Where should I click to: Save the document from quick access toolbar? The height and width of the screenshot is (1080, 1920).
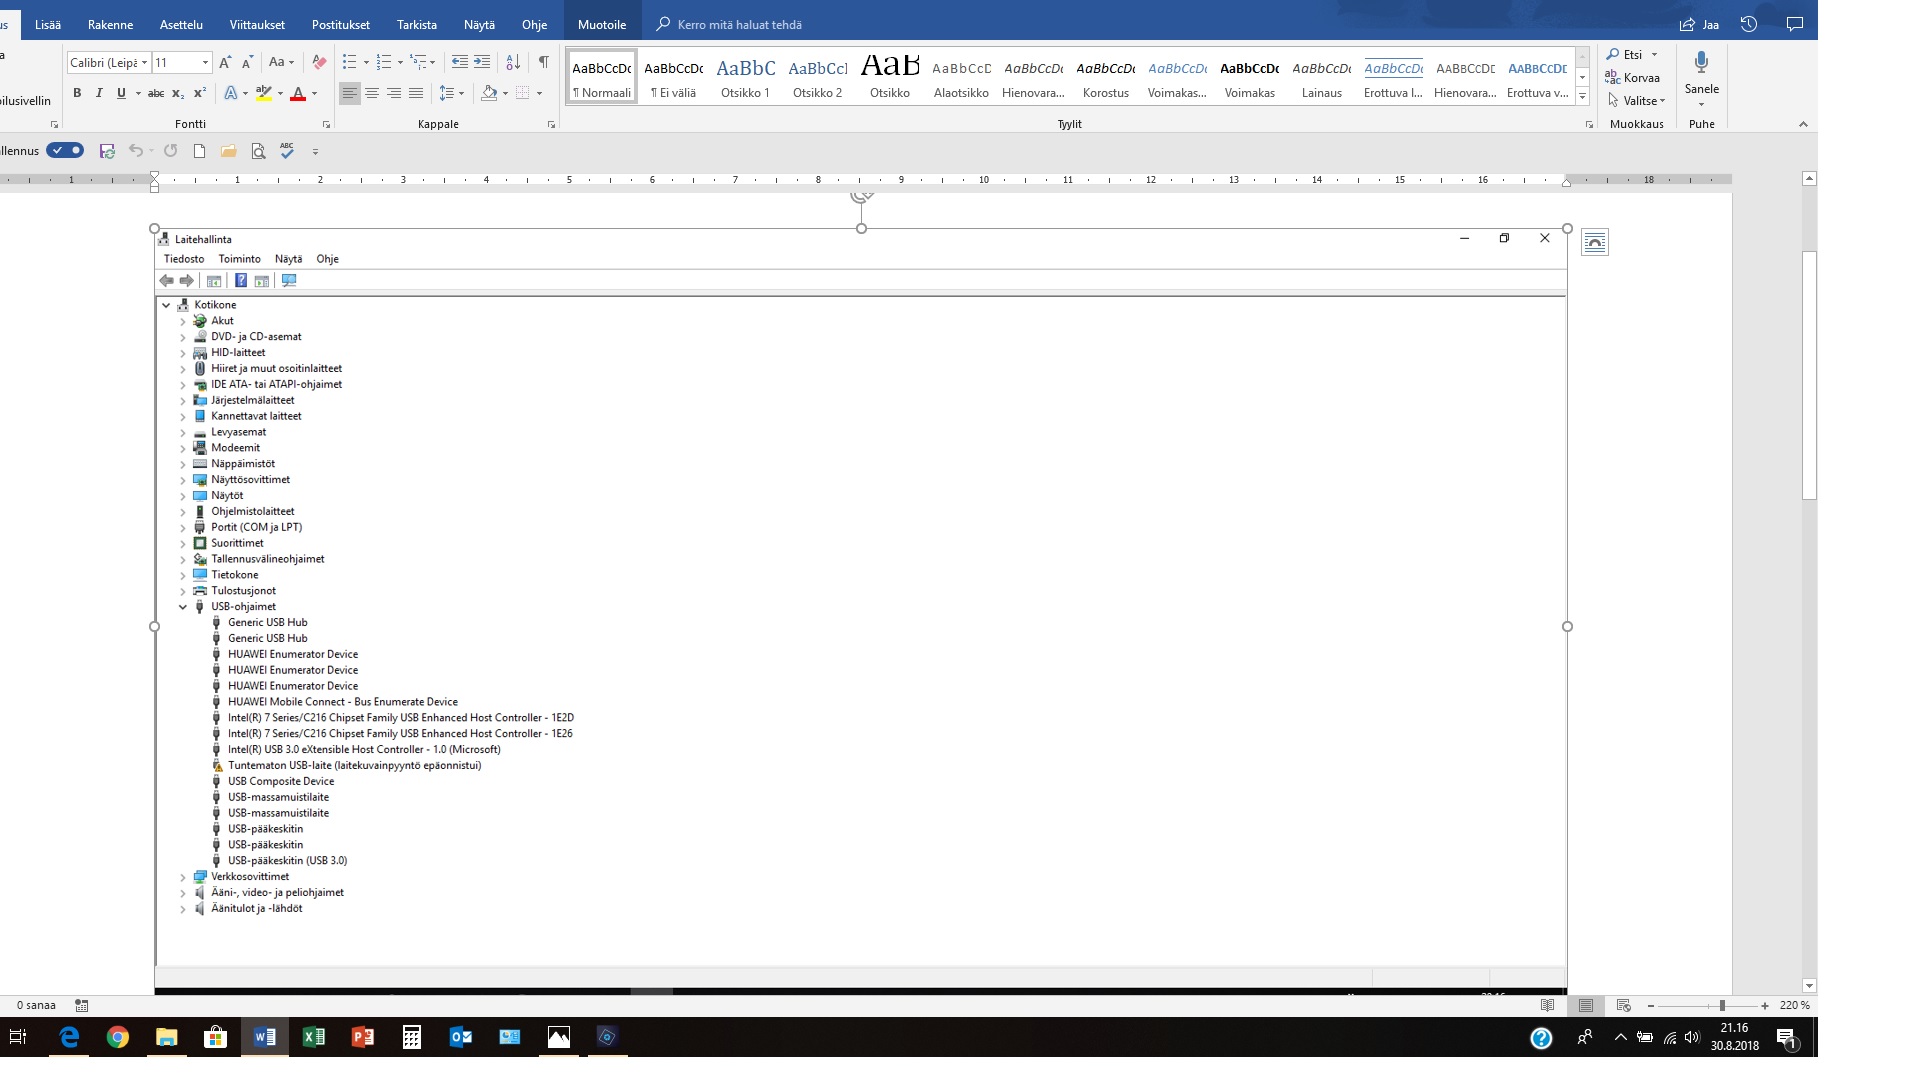[x=107, y=151]
